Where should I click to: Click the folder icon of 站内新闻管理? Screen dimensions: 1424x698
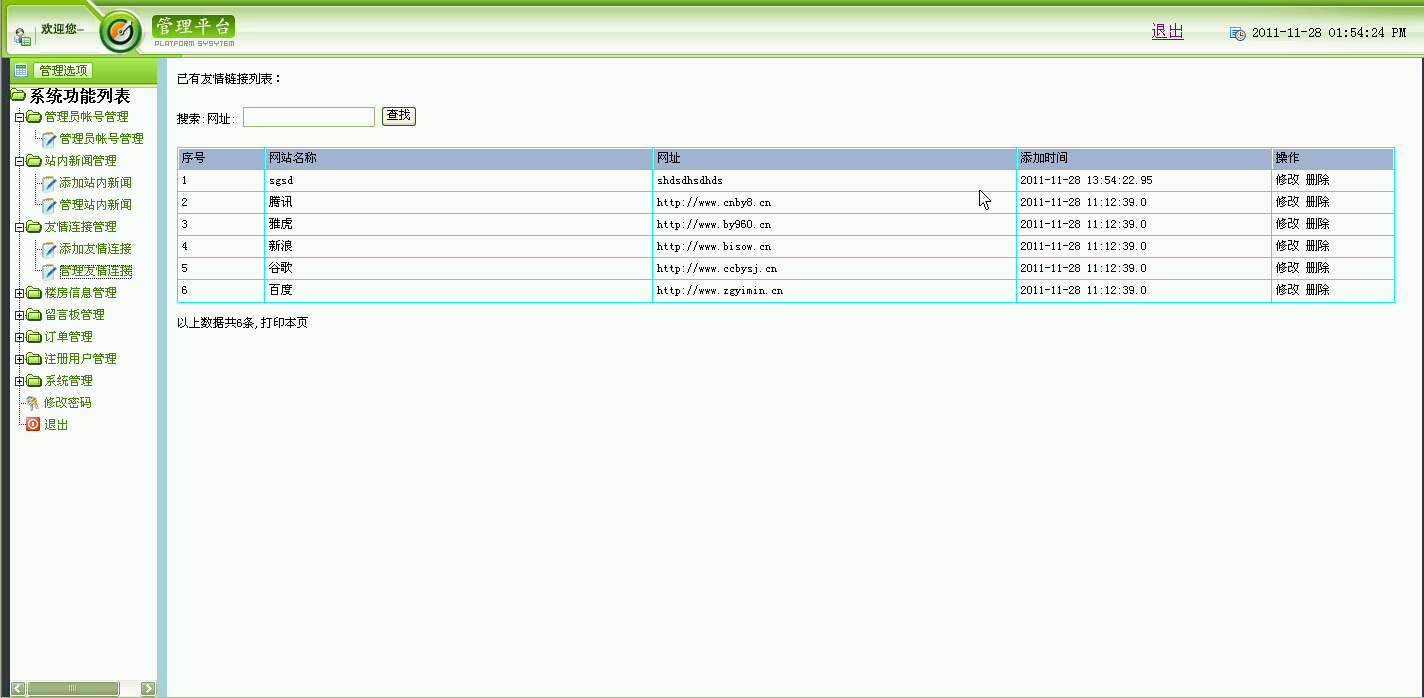point(34,161)
